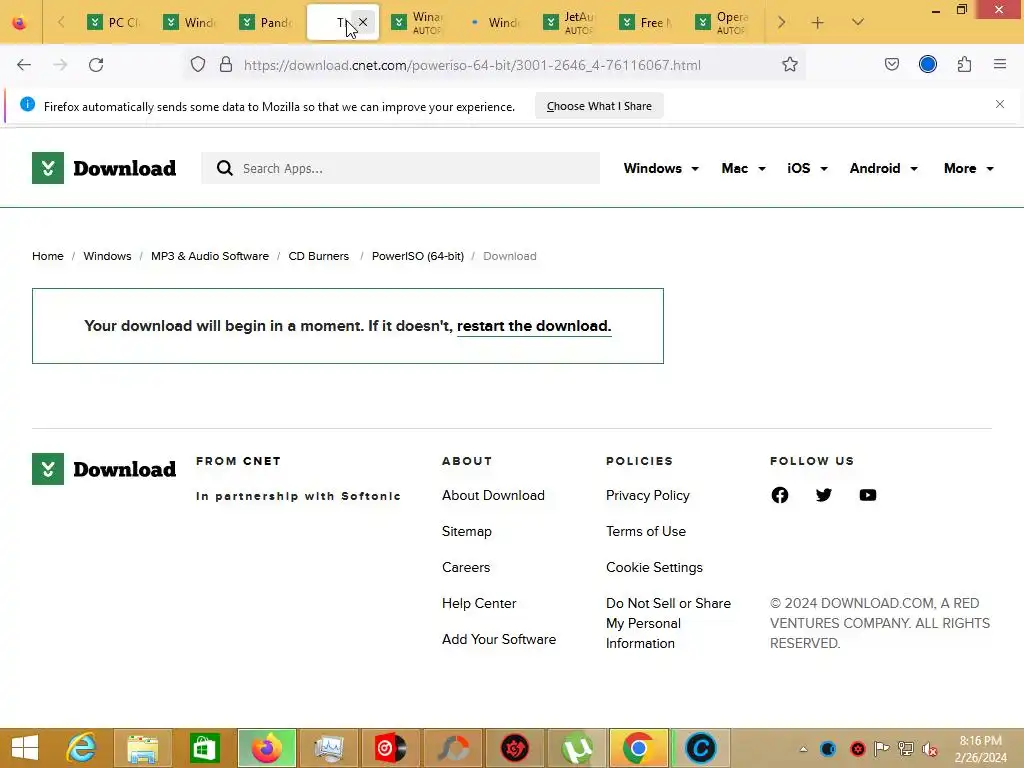1024x768 pixels.
Task: Open the YouTube follow icon
Action: 868,495
